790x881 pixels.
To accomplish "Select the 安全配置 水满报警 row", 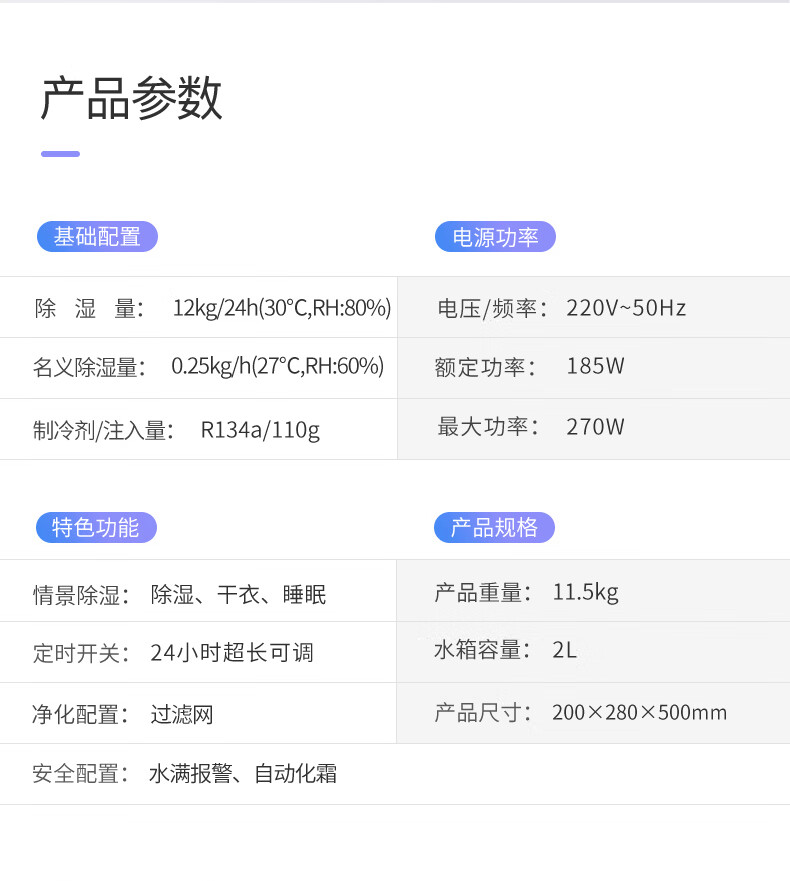I will click(395, 774).
